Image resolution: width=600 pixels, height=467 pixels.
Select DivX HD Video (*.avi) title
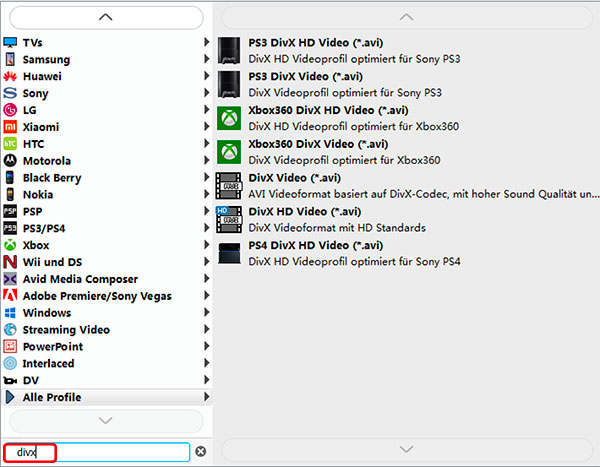[305, 212]
